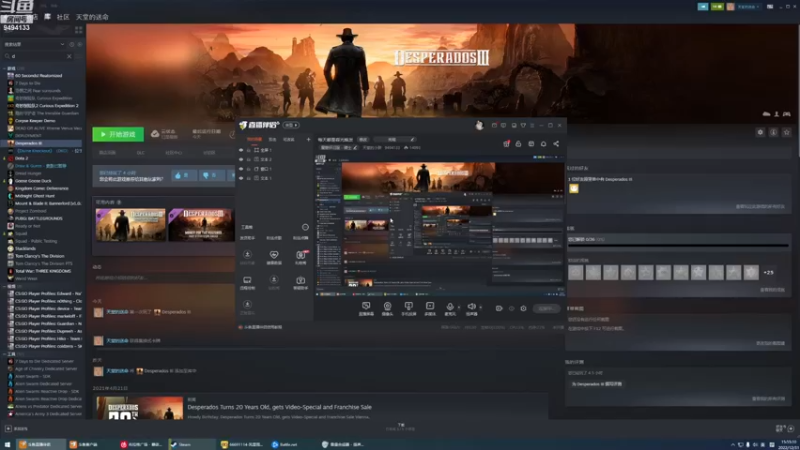Click start streaming button
The width and height of the screenshot is (800, 450).
click(546, 308)
